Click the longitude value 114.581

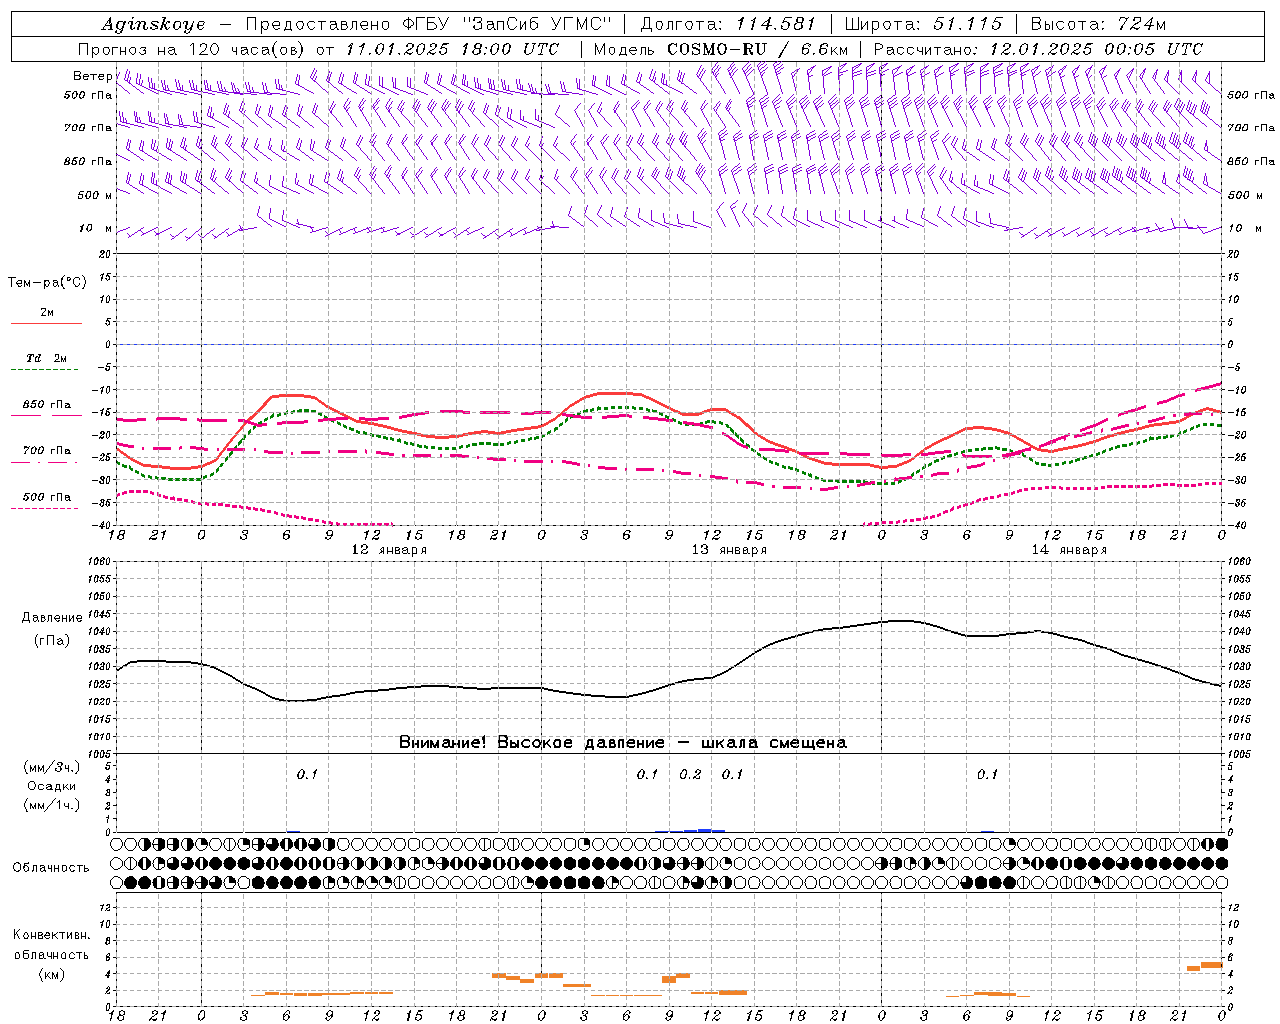click(x=776, y=24)
